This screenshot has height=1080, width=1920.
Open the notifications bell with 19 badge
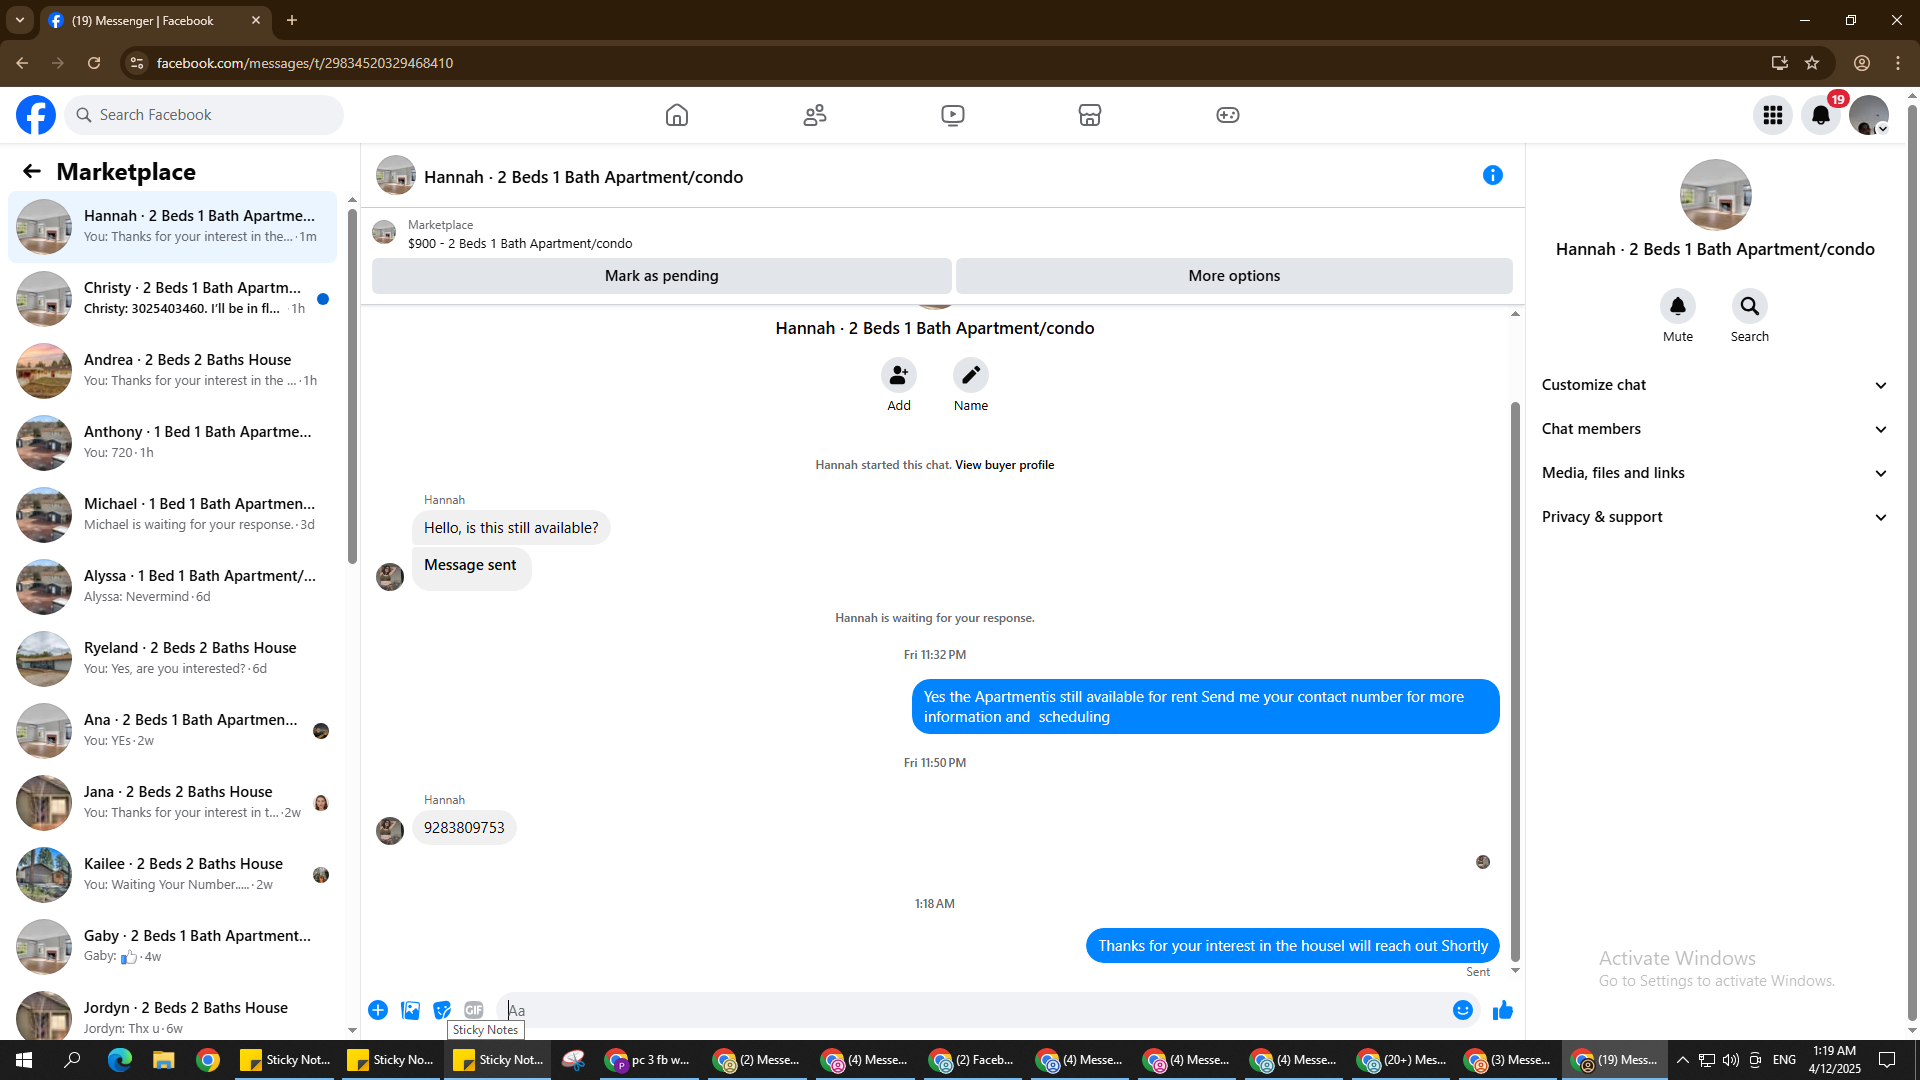1821,116
